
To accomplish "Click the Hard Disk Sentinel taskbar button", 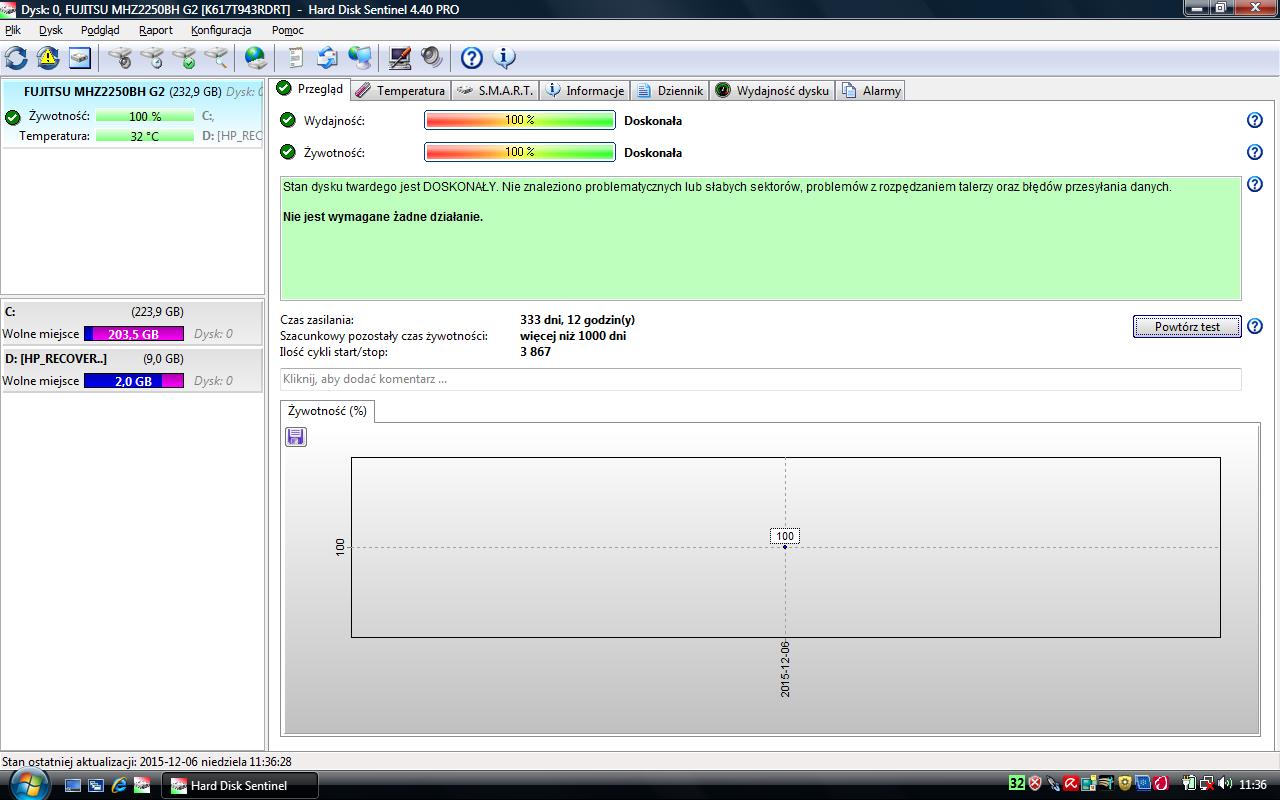I will coord(240,785).
